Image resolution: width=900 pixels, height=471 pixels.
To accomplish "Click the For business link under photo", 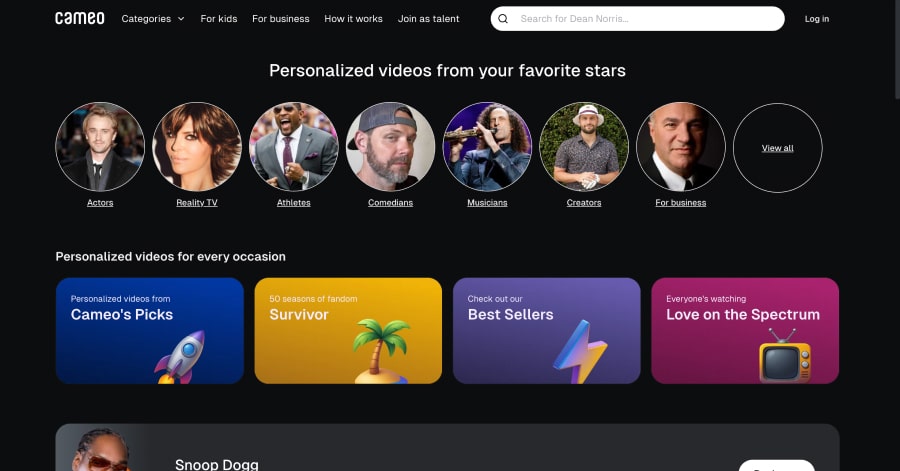I will pyautogui.click(x=681, y=203).
